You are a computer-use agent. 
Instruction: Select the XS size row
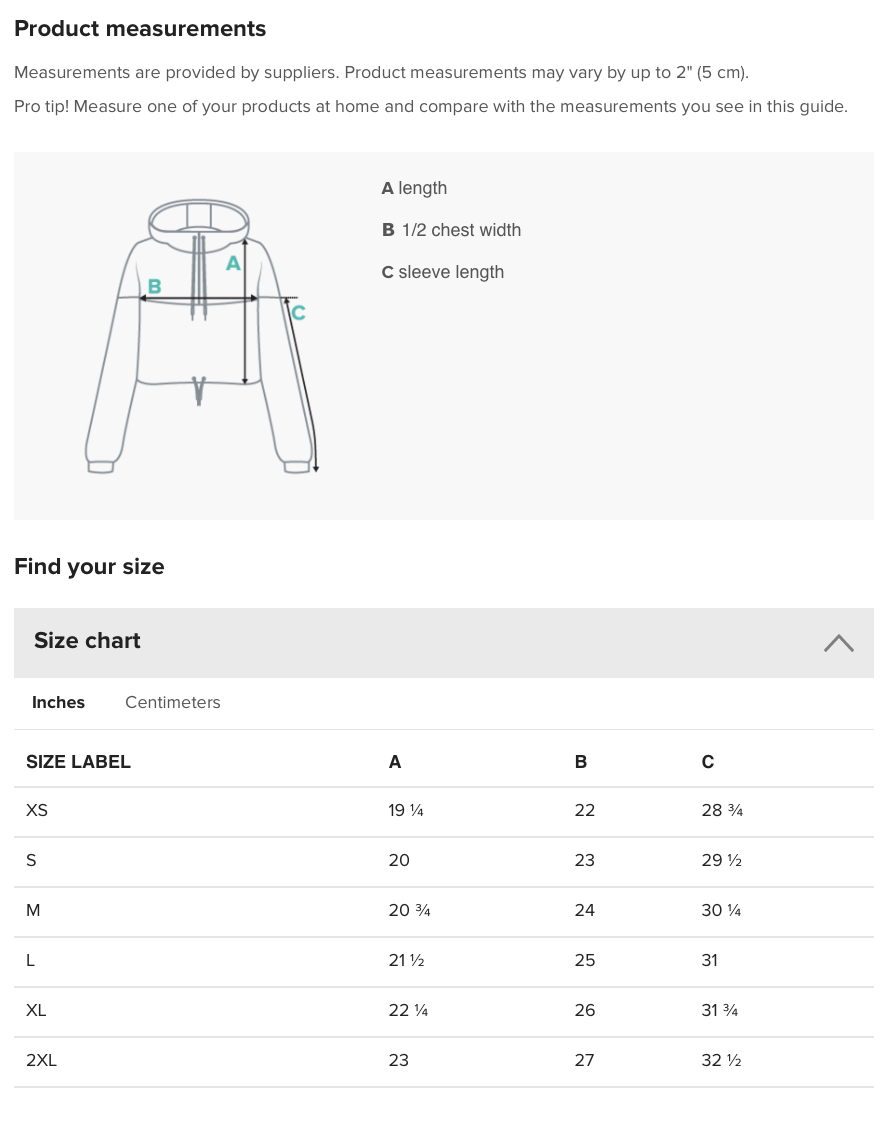click(x=444, y=811)
